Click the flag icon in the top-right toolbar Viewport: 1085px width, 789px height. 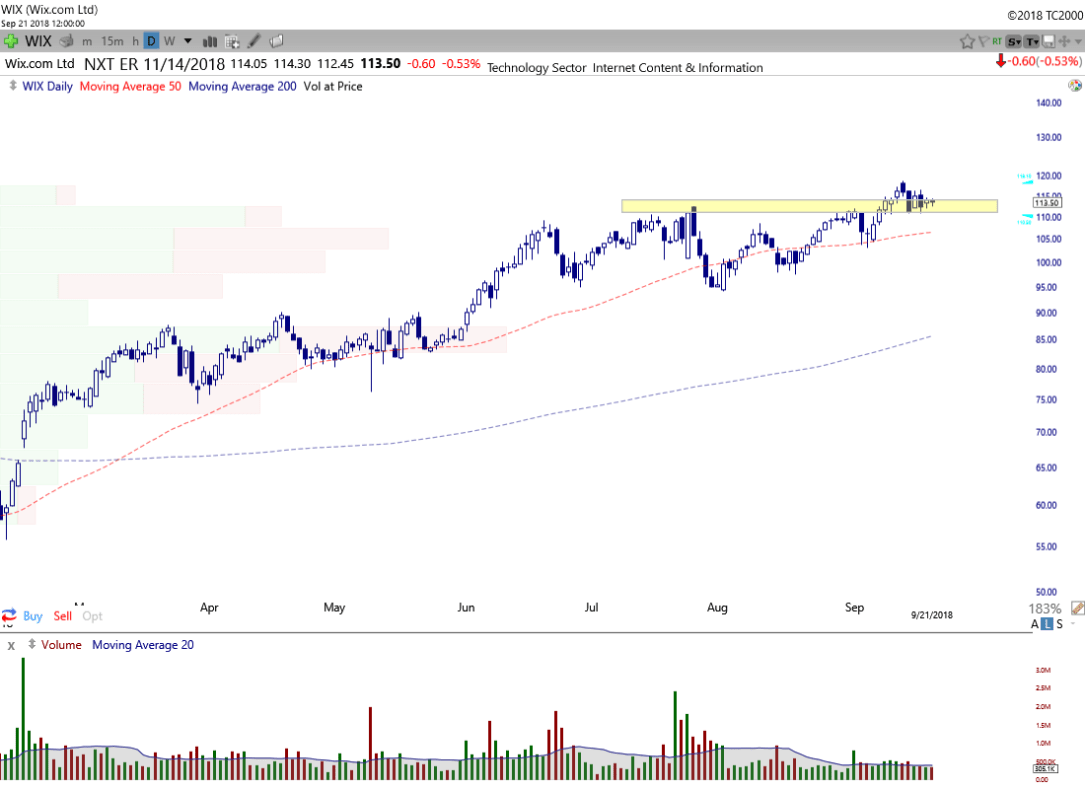tap(983, 41)
